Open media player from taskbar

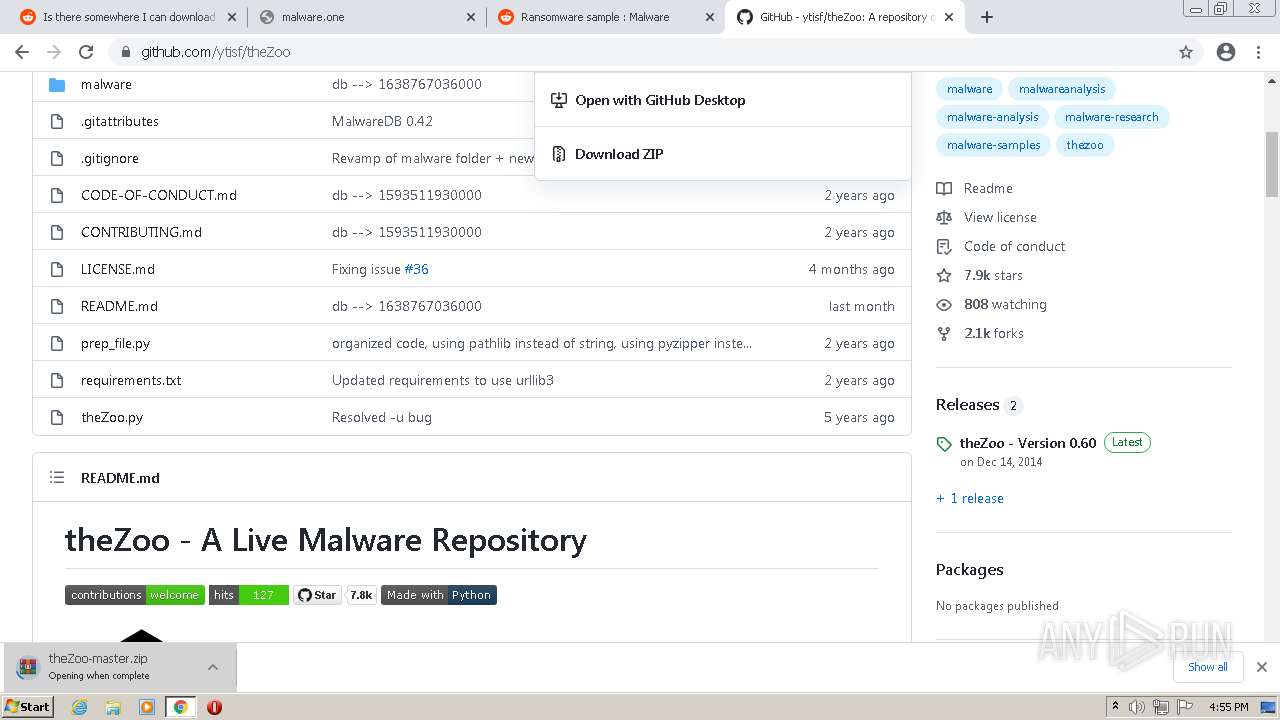147,707
